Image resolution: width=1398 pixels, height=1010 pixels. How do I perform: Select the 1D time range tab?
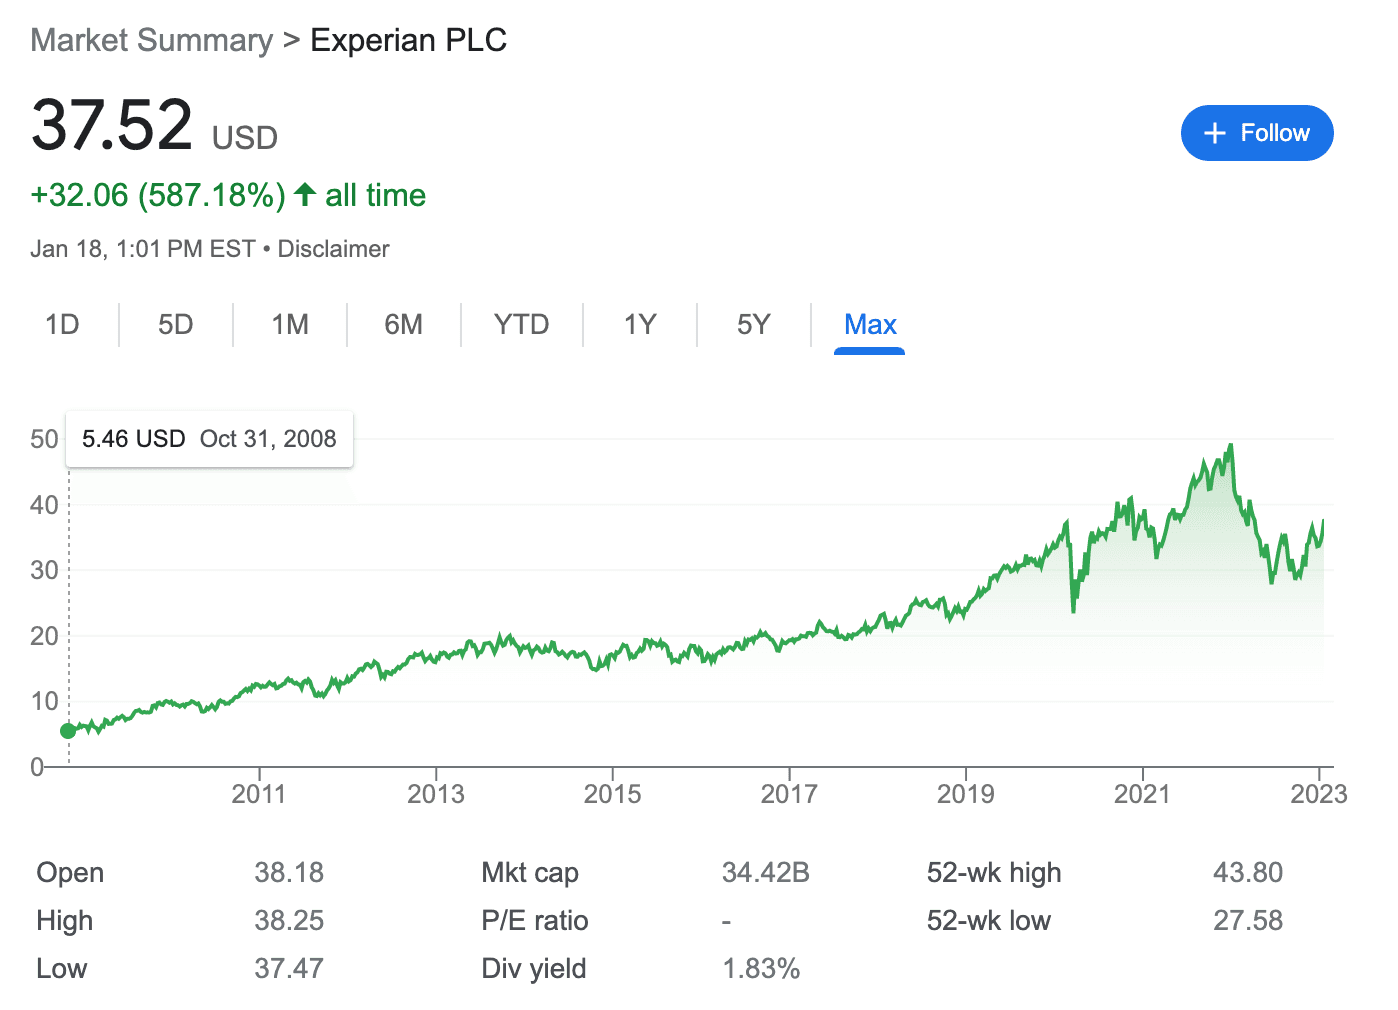(62, 325)
